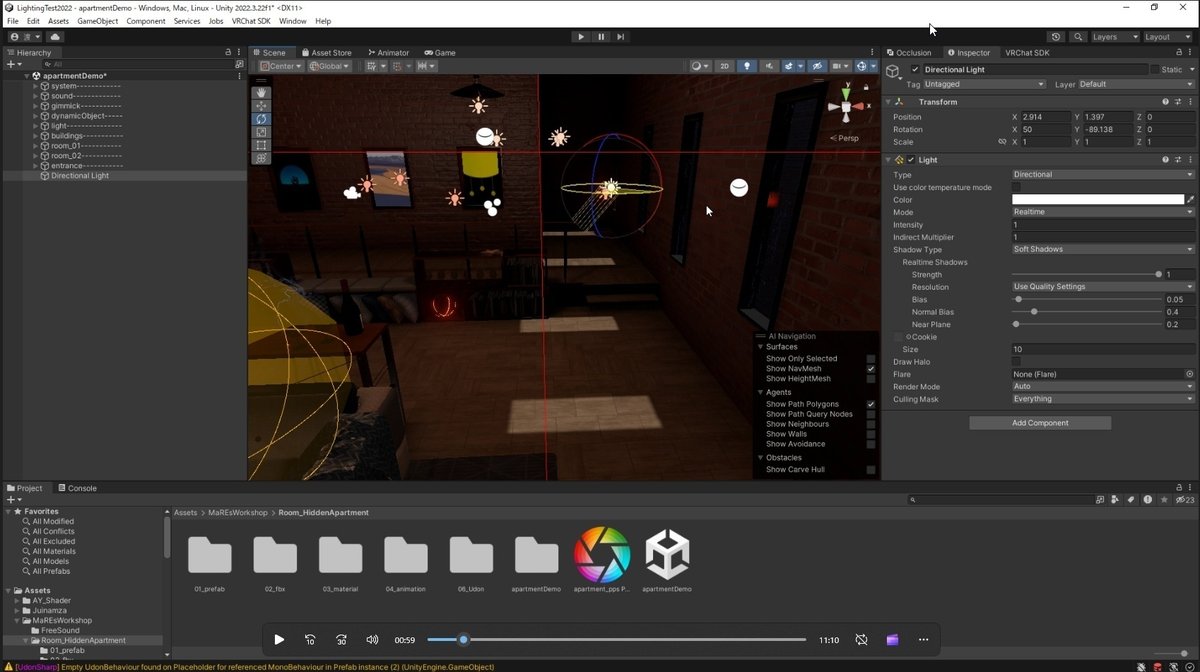Expand the room_01 hierarchy item

[x=35, y=146]
